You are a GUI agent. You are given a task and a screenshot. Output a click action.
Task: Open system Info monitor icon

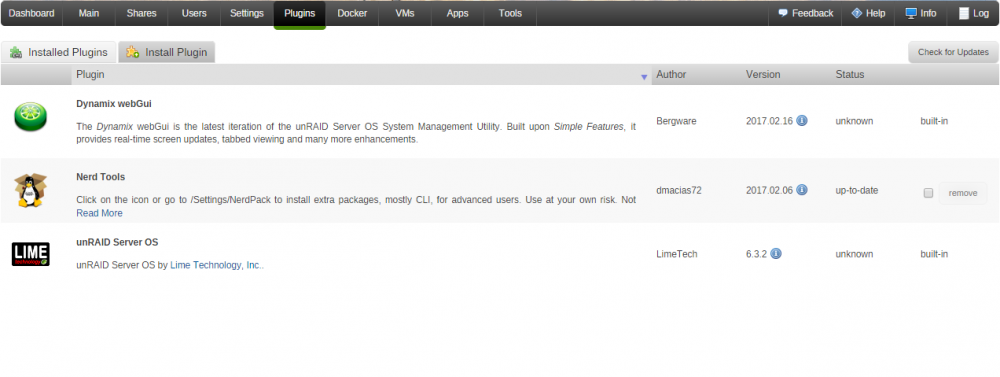(911, 13)
